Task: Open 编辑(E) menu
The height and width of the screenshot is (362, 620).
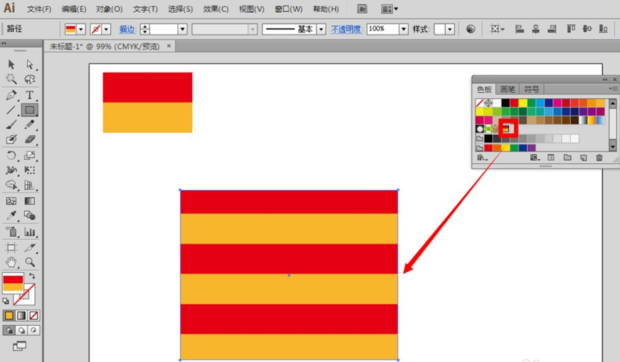Action: tap(74, 9)
